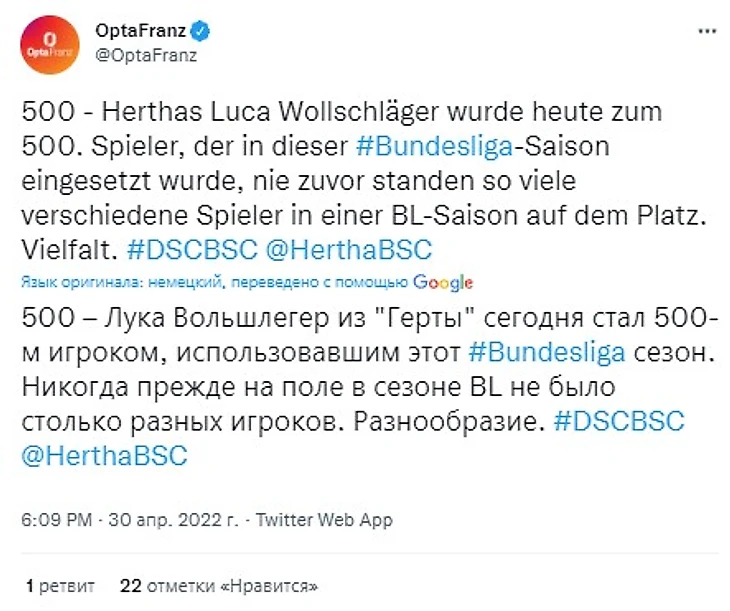Click the Google logo in translation notice
730x611 pixels.
[x=443, y=282]
